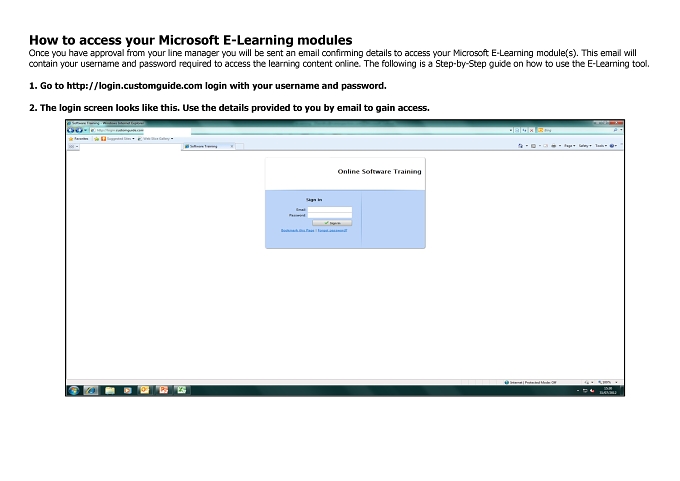The image size is (680, 481).
Task: Click the Sign in button
Action: [332, 223]
